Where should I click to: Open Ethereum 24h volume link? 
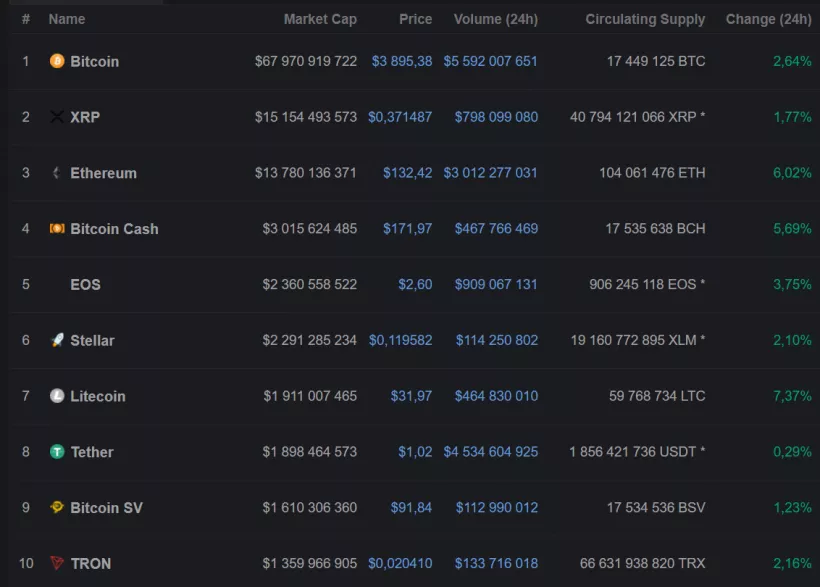[x=490, y=173]
